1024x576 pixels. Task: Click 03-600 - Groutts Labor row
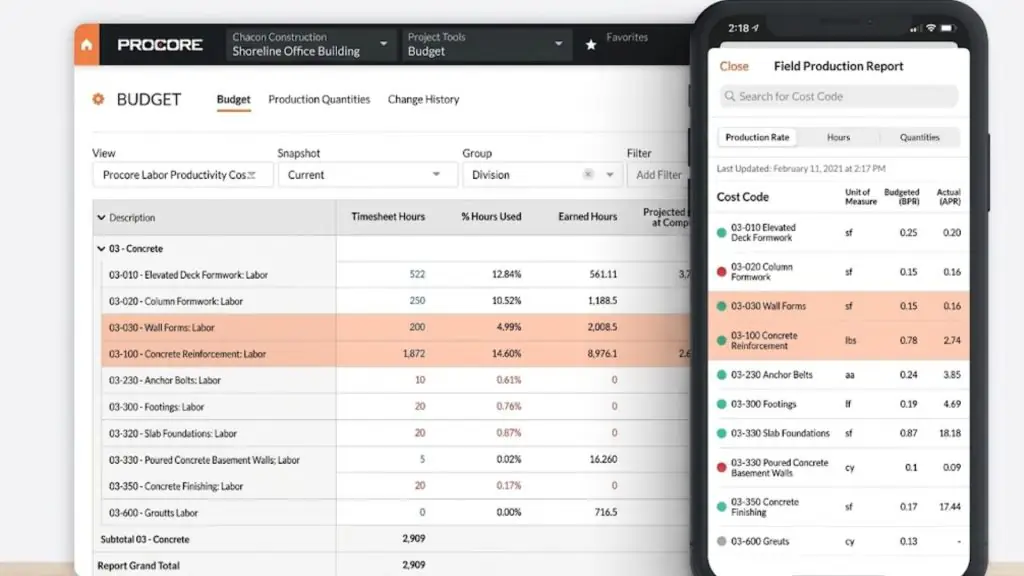[x=395, y=513]
